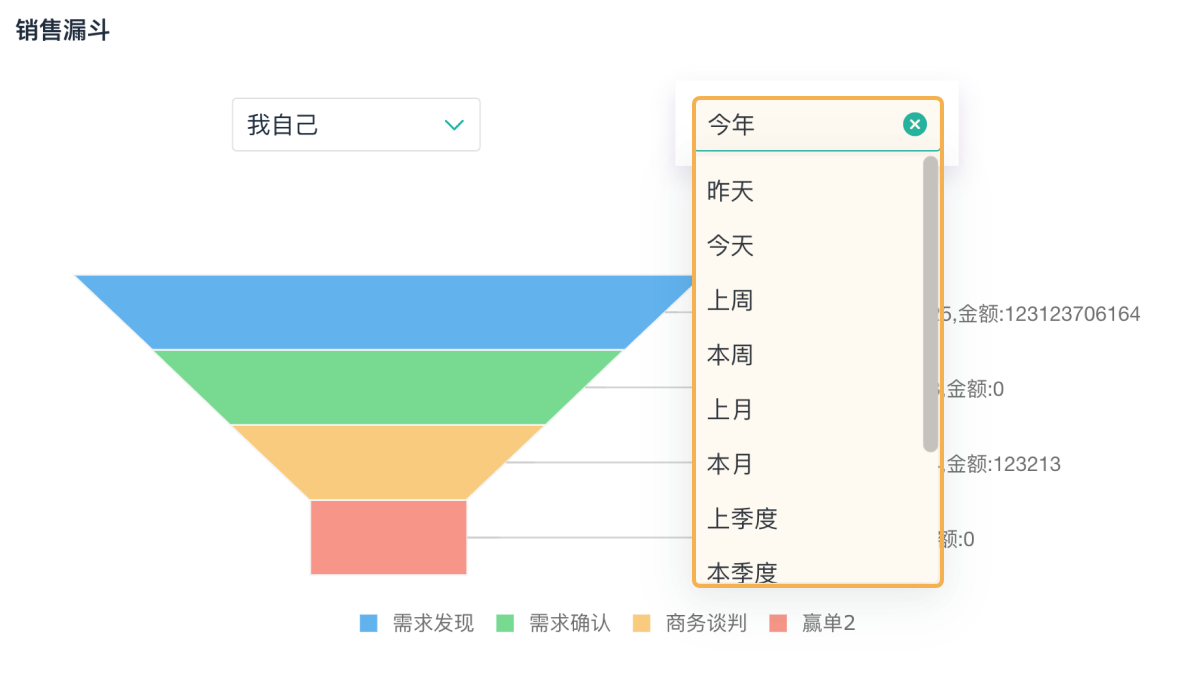This screenshot has width=1200, height=675.
Task: Click the orange funnel segment
Action: [x=388, y=461]
